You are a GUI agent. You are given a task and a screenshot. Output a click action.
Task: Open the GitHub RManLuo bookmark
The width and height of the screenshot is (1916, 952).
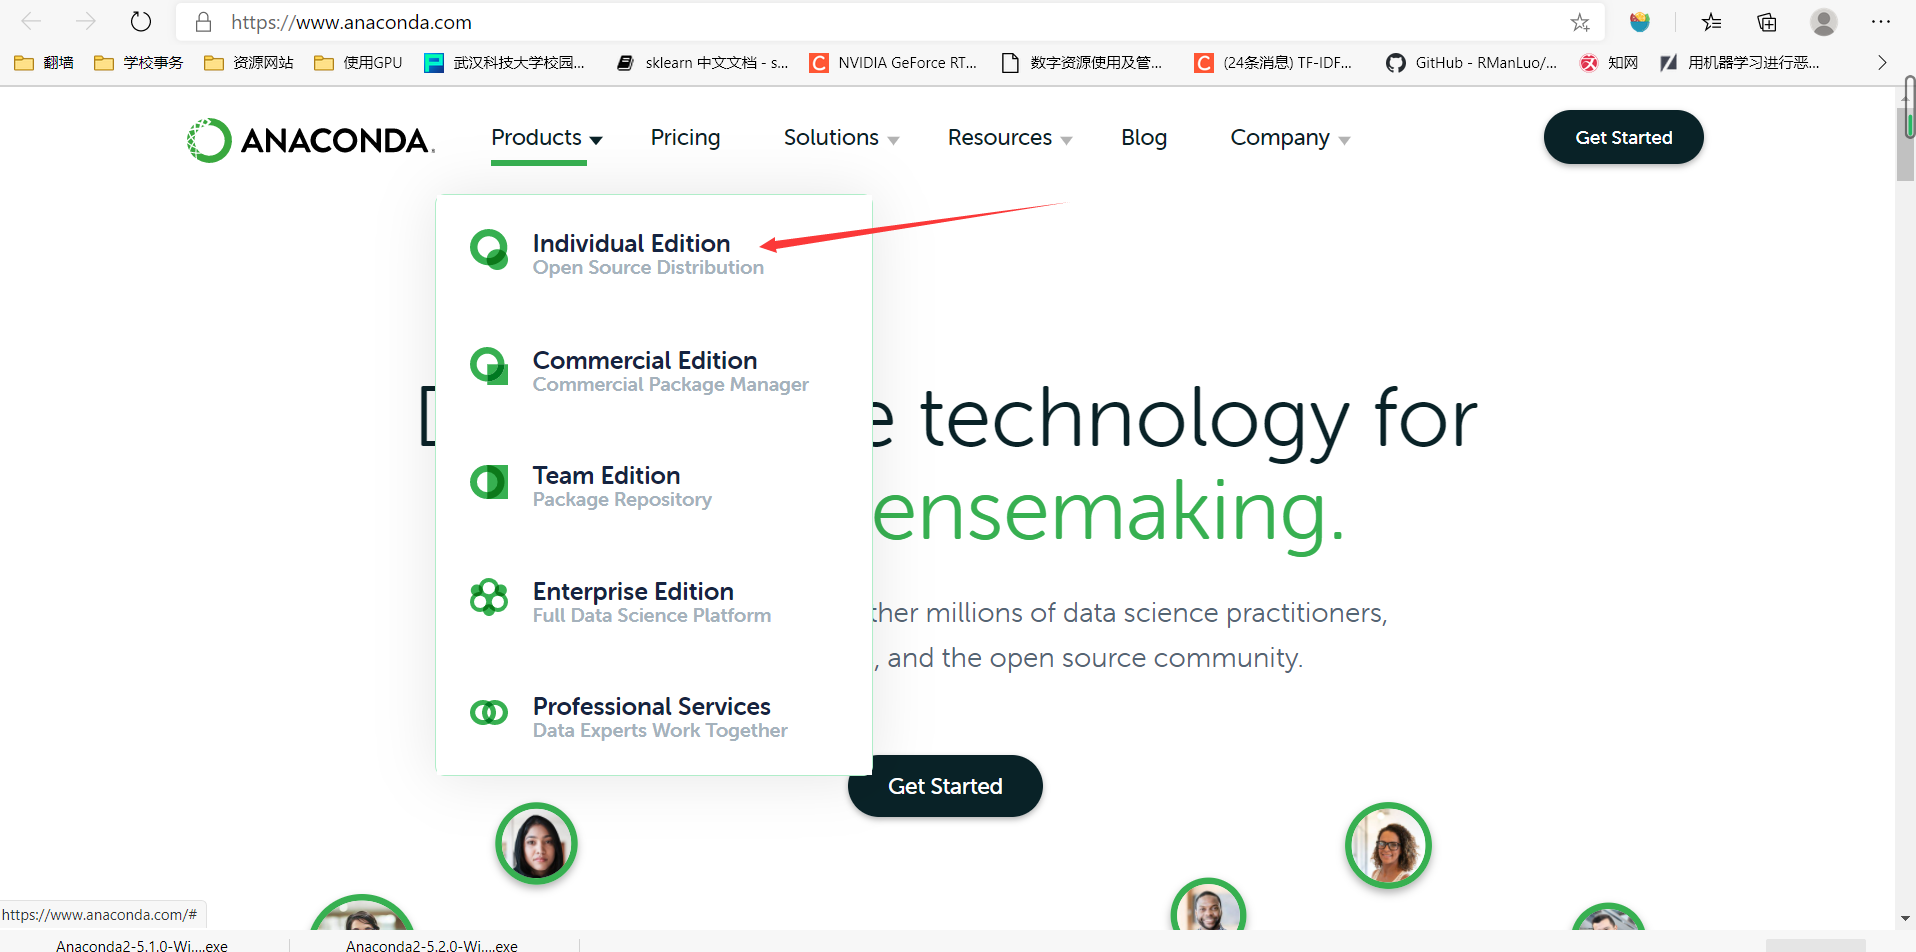(1471, 62)
